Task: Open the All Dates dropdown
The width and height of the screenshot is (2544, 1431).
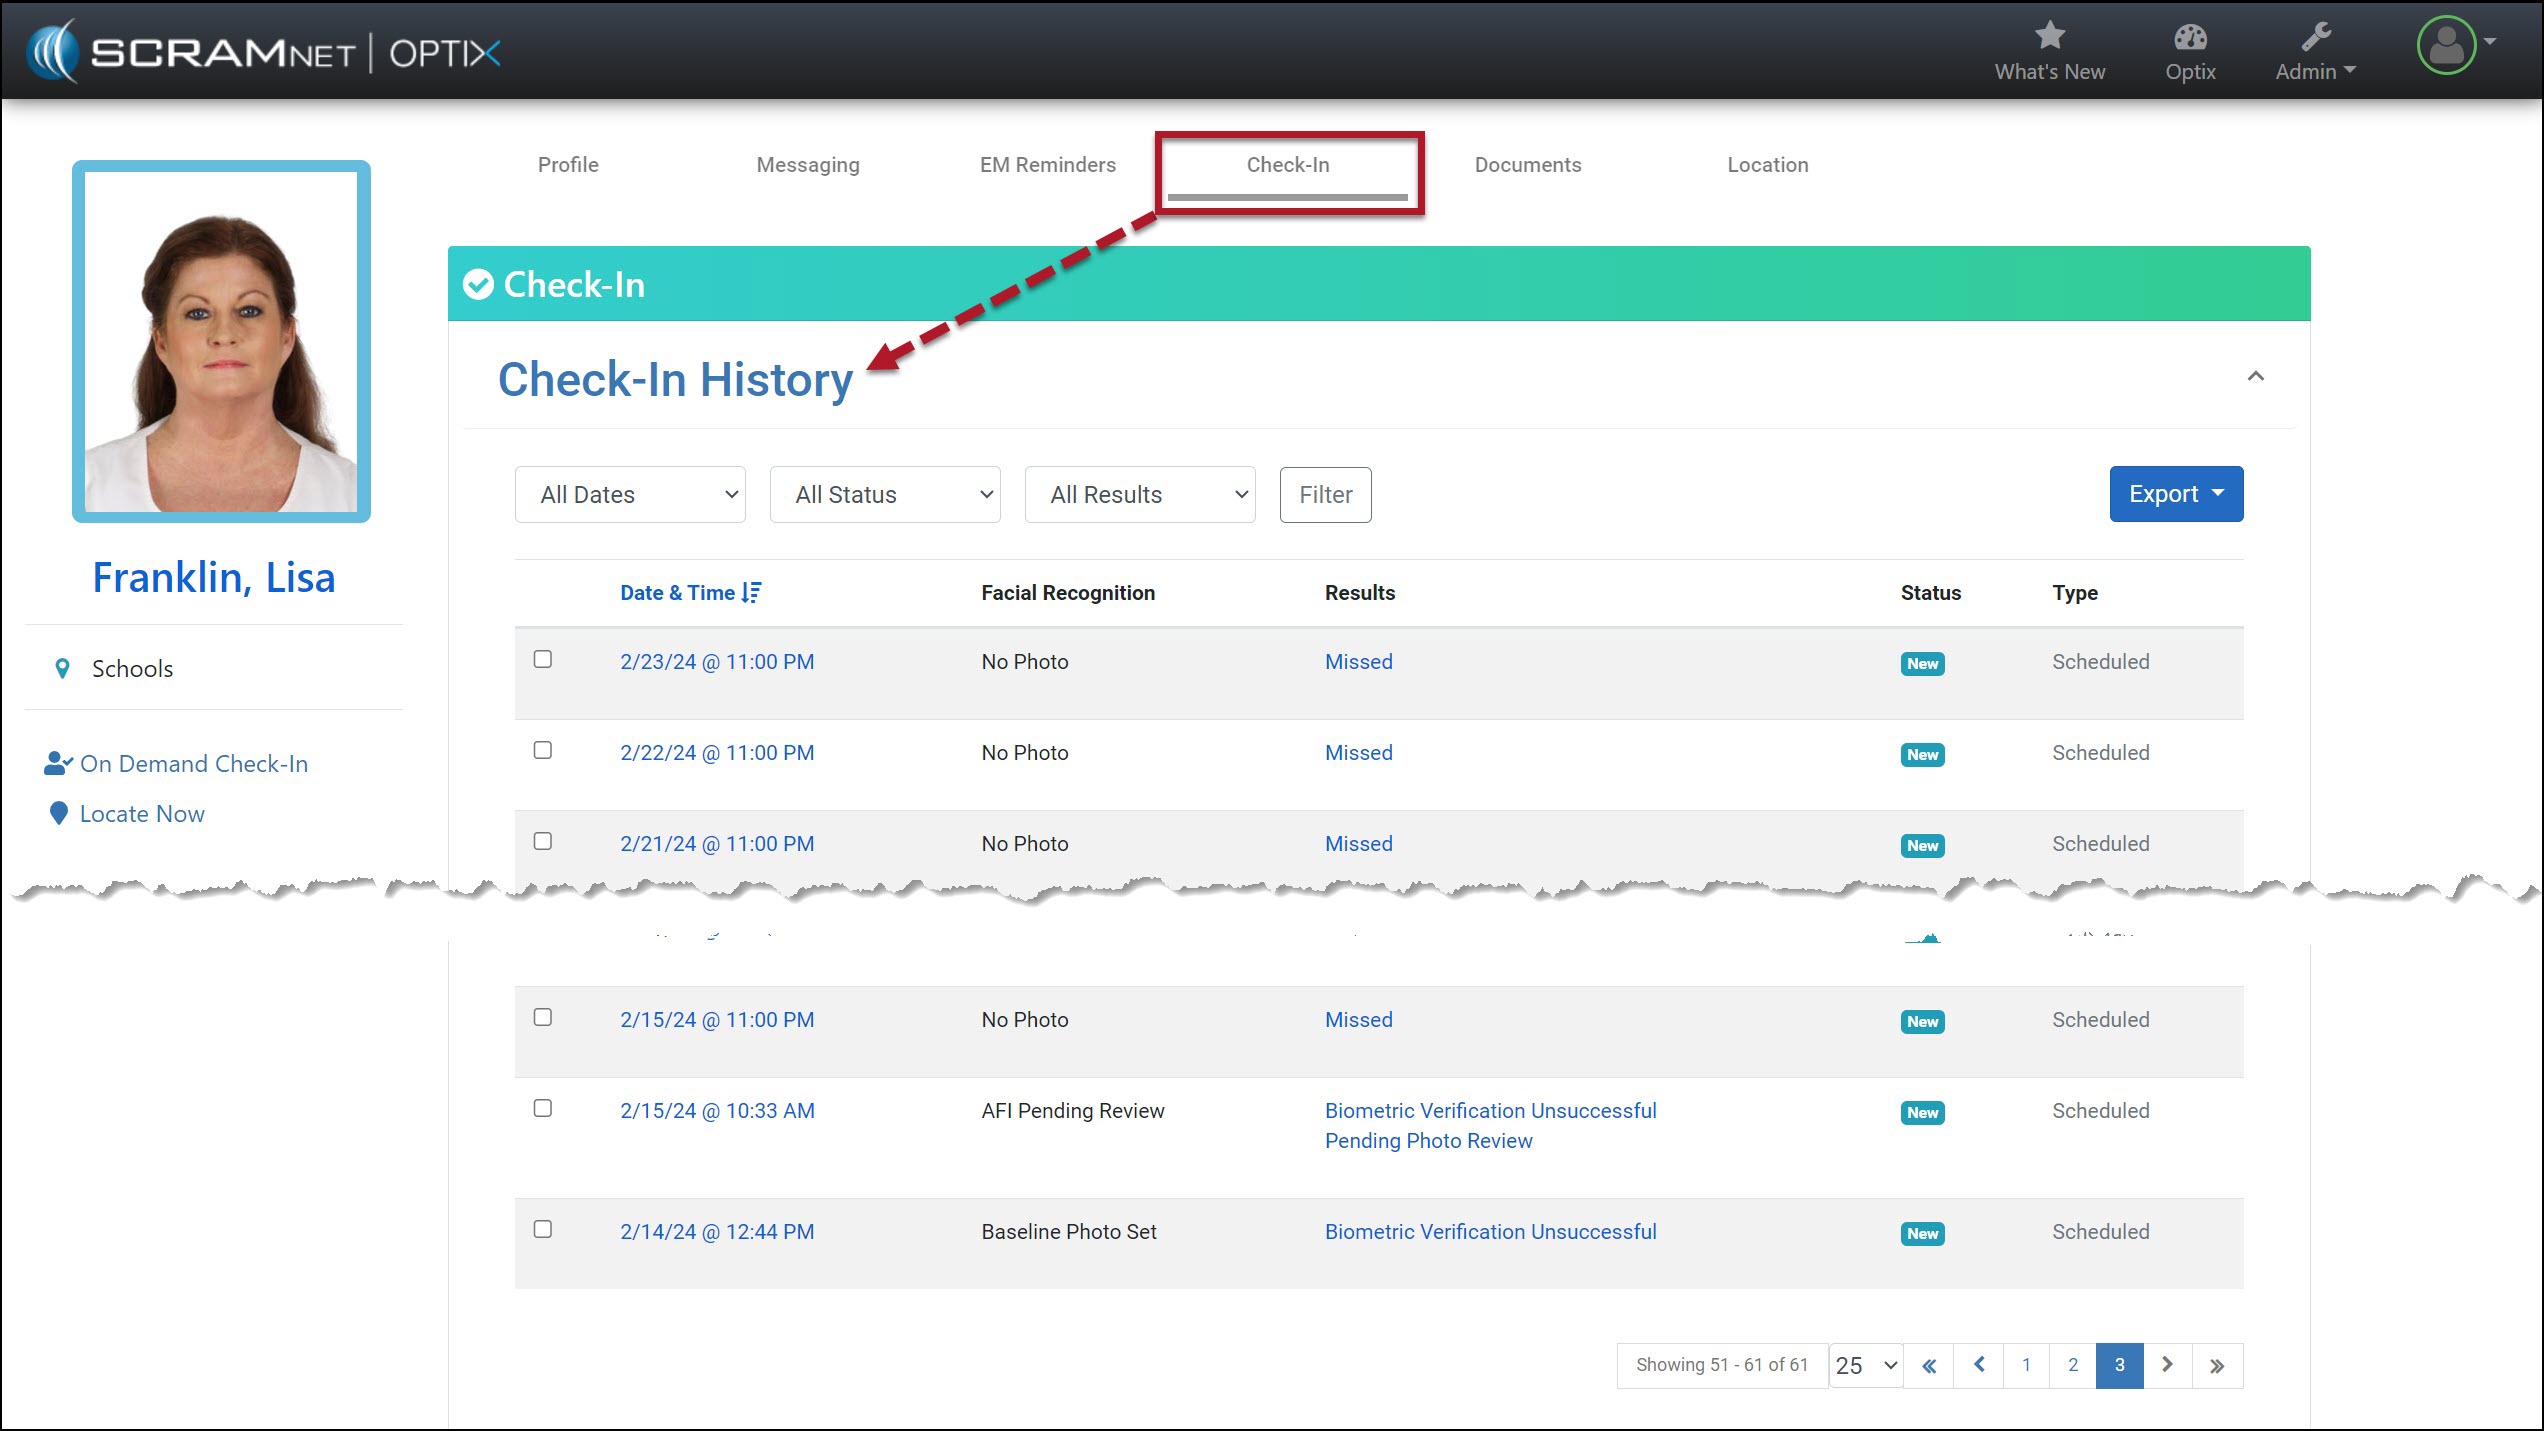Action: point(630,495)
